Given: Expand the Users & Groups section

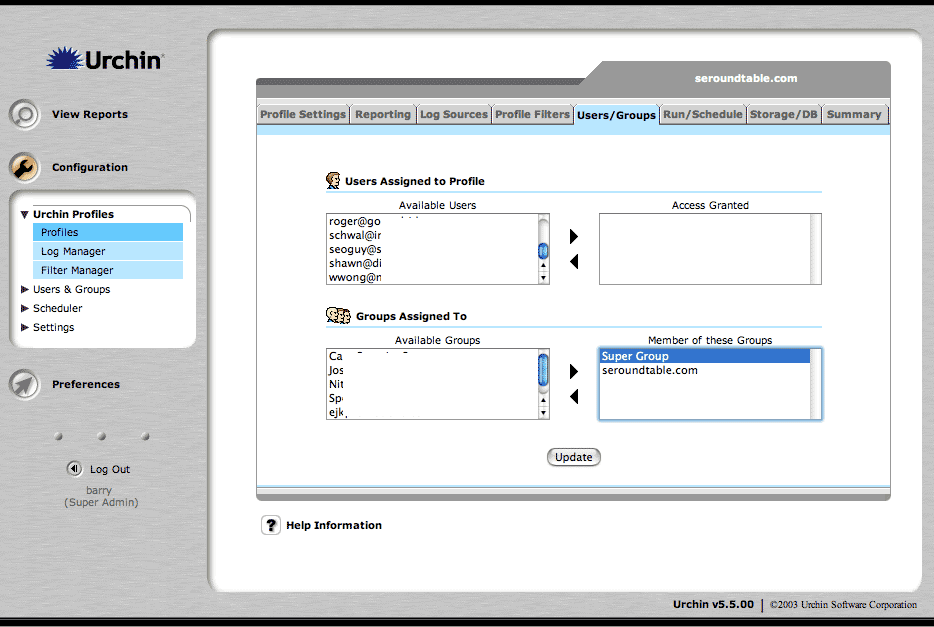Looking at the screenshot, I should 24,289.
